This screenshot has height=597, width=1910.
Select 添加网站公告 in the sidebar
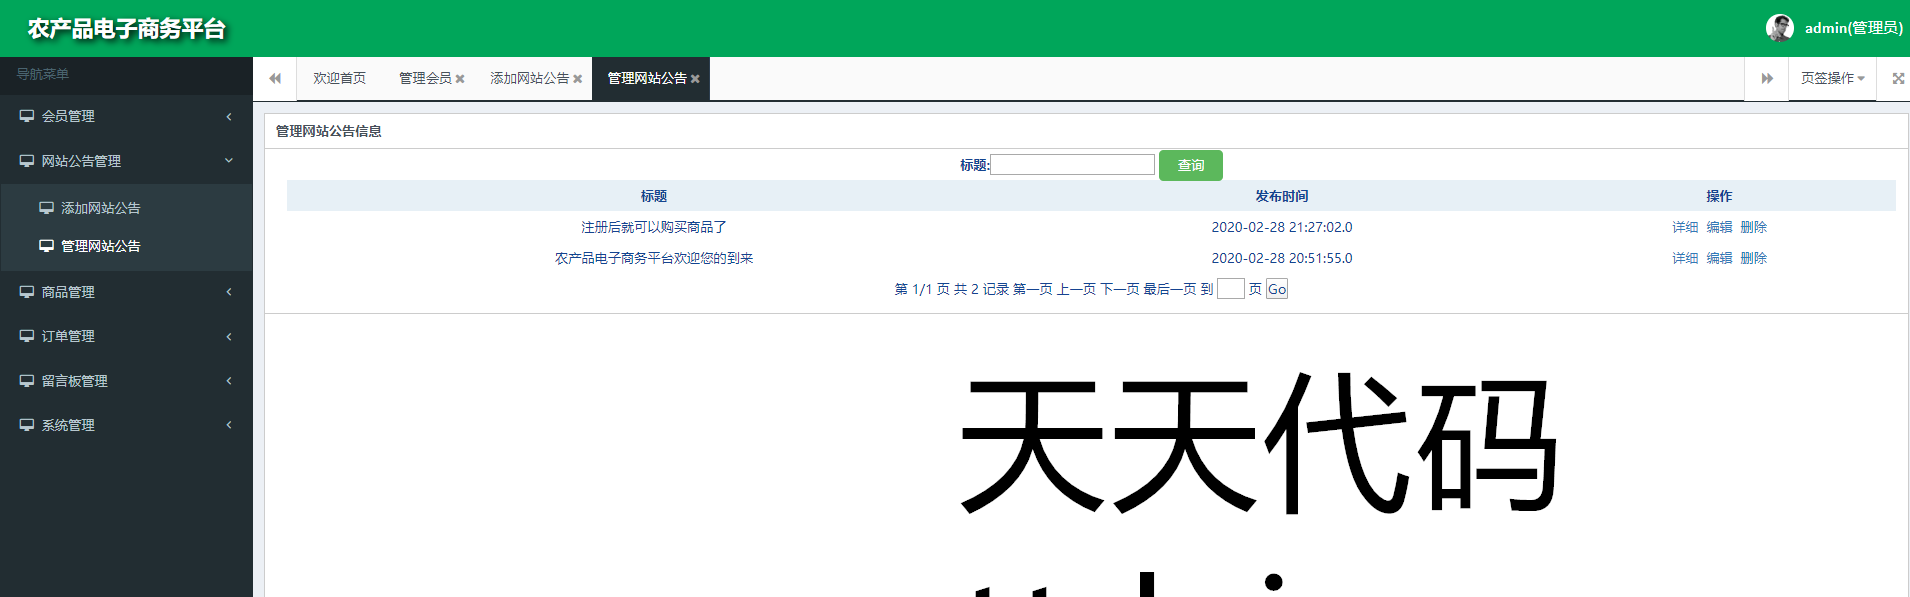point(100,208)
